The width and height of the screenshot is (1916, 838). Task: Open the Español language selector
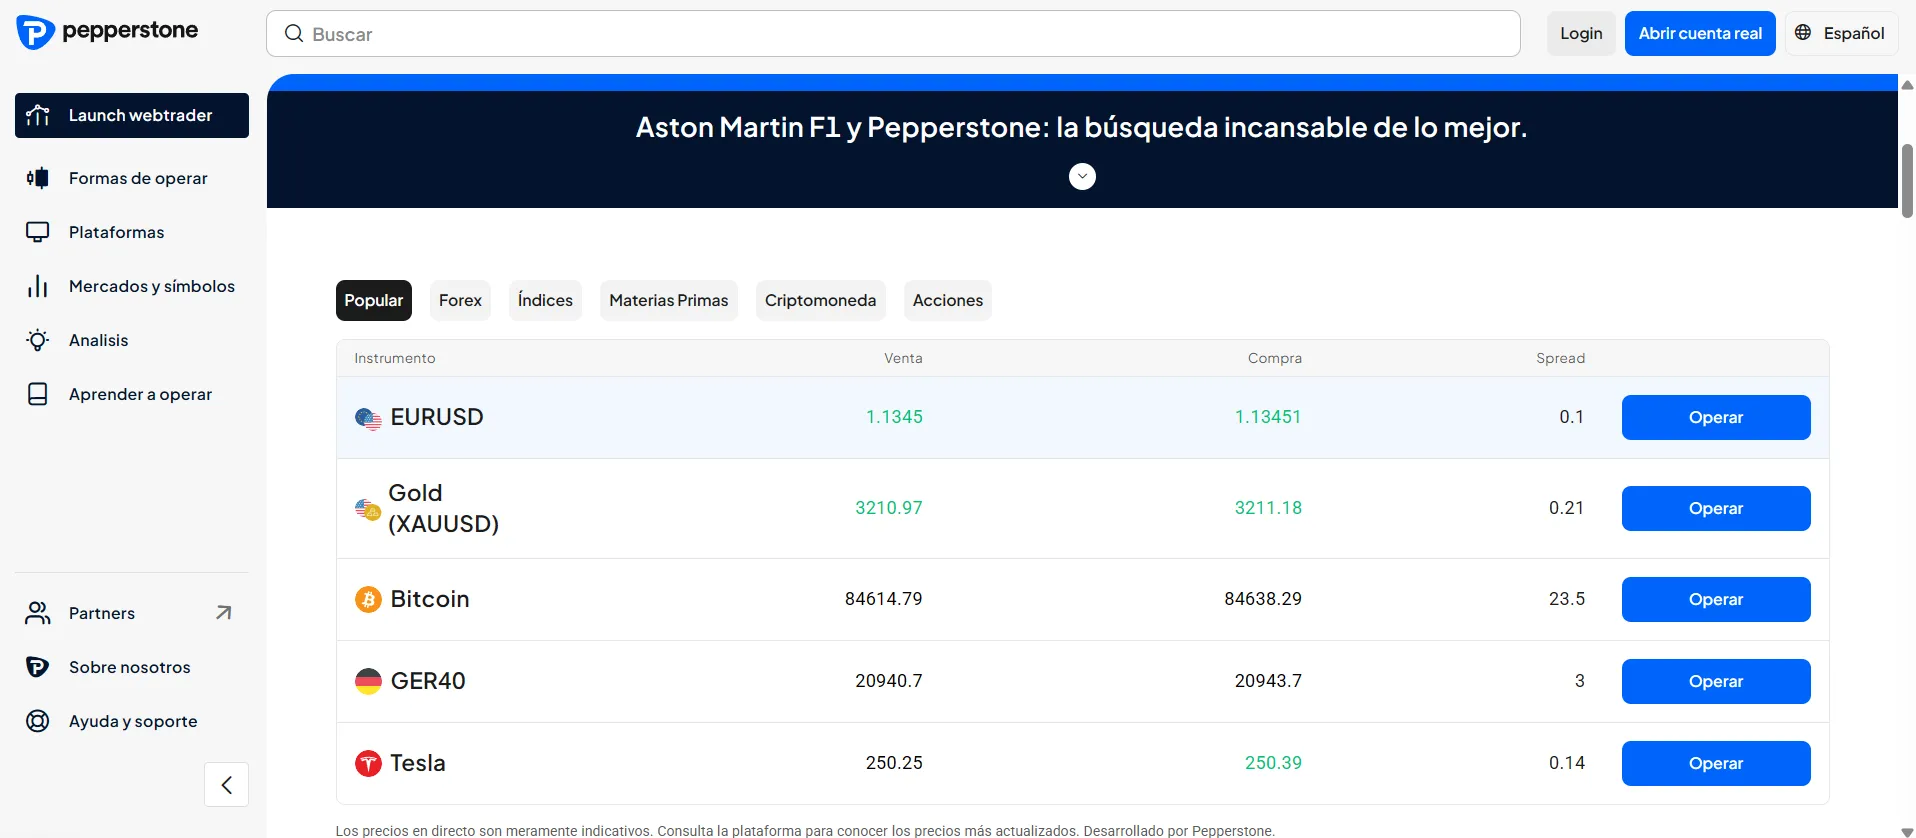1841,33
